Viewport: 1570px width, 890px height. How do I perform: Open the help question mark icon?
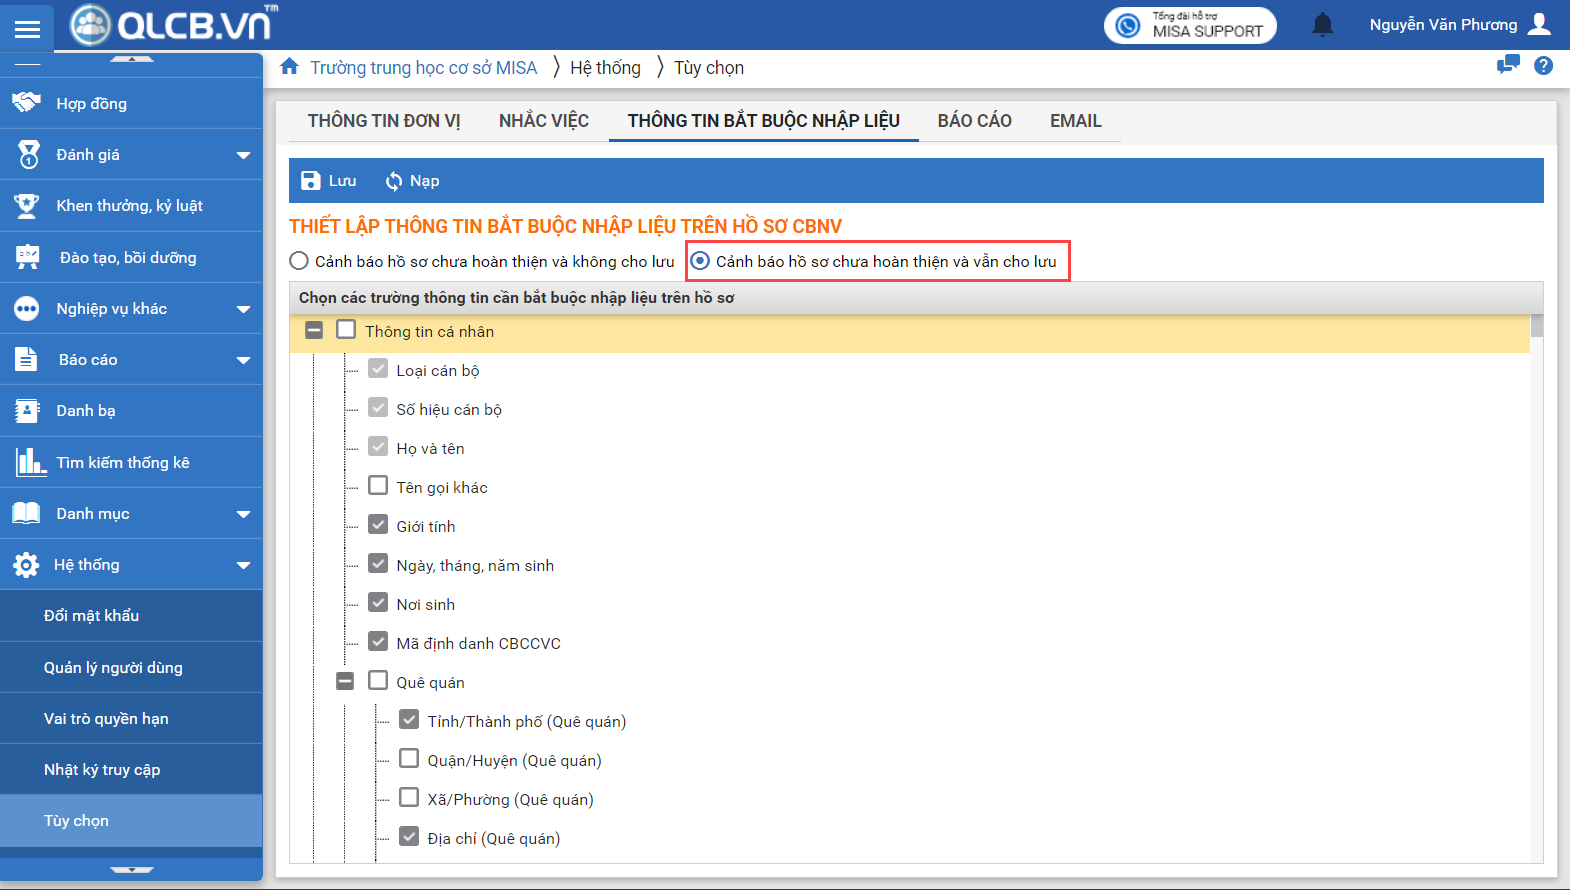pyautogui.click(x=1543, y=66)
